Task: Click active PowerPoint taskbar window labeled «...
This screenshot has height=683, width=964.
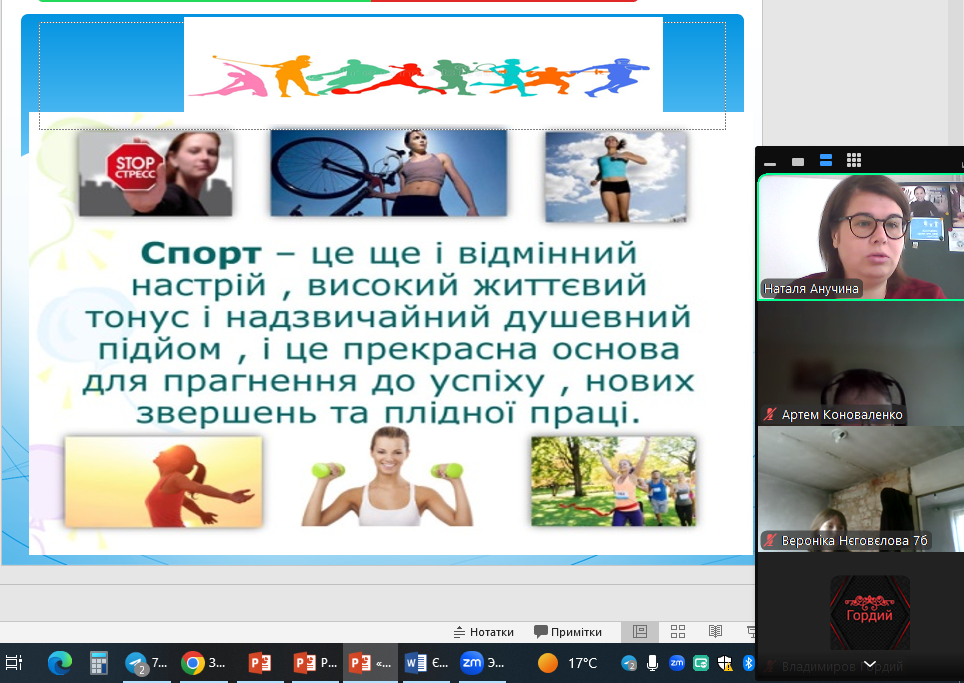Action: pyautogui.click(x=369, y=663)
